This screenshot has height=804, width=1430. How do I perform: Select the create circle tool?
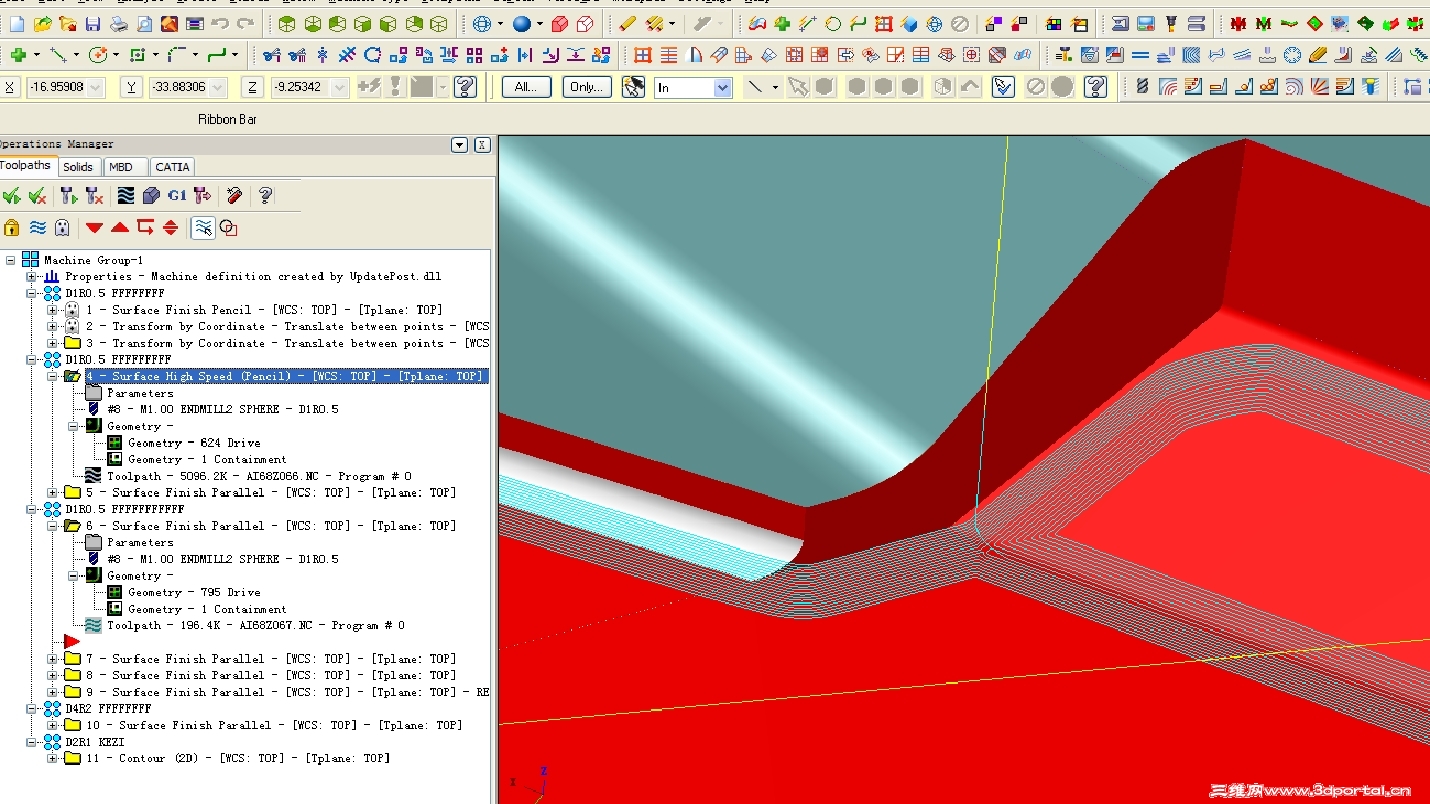[98, 55]
